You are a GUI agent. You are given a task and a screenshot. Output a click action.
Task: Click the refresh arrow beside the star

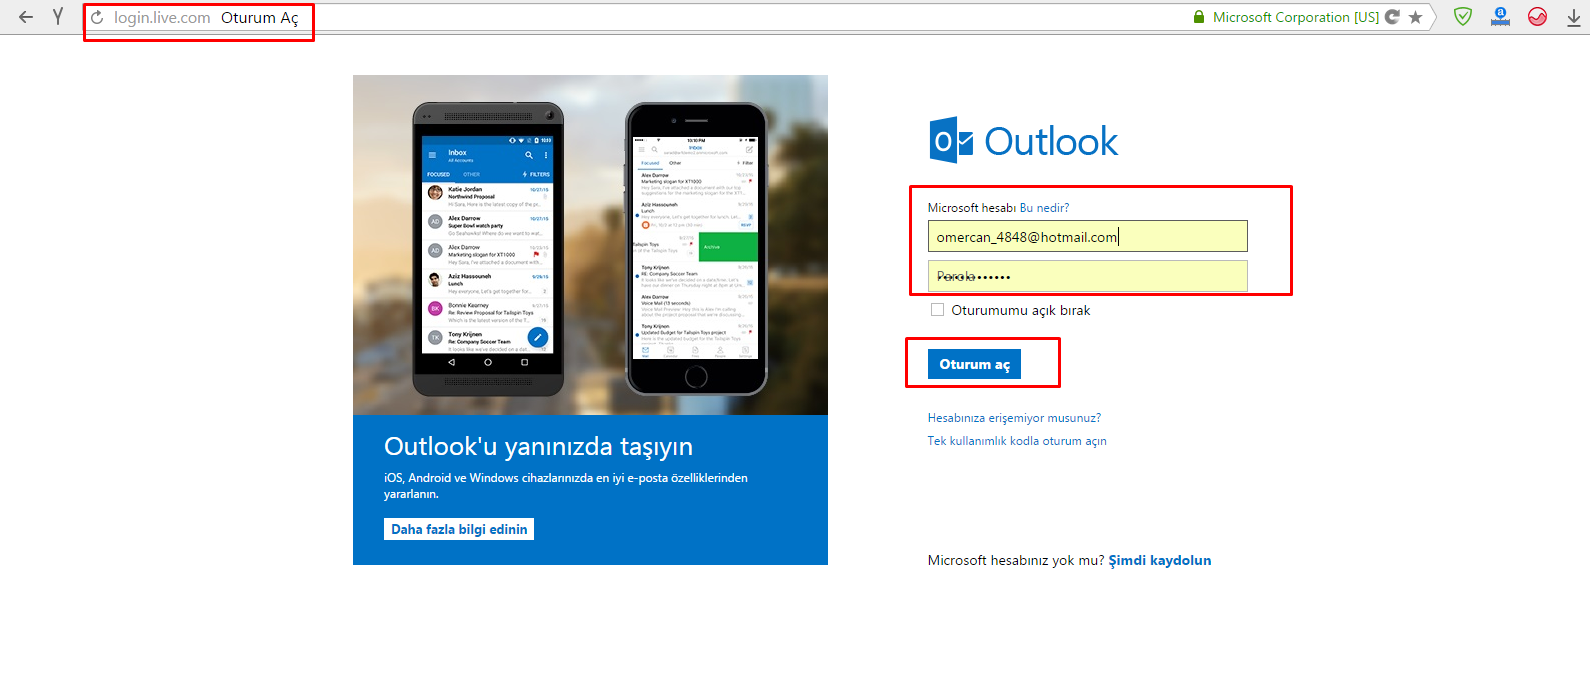1392,17
